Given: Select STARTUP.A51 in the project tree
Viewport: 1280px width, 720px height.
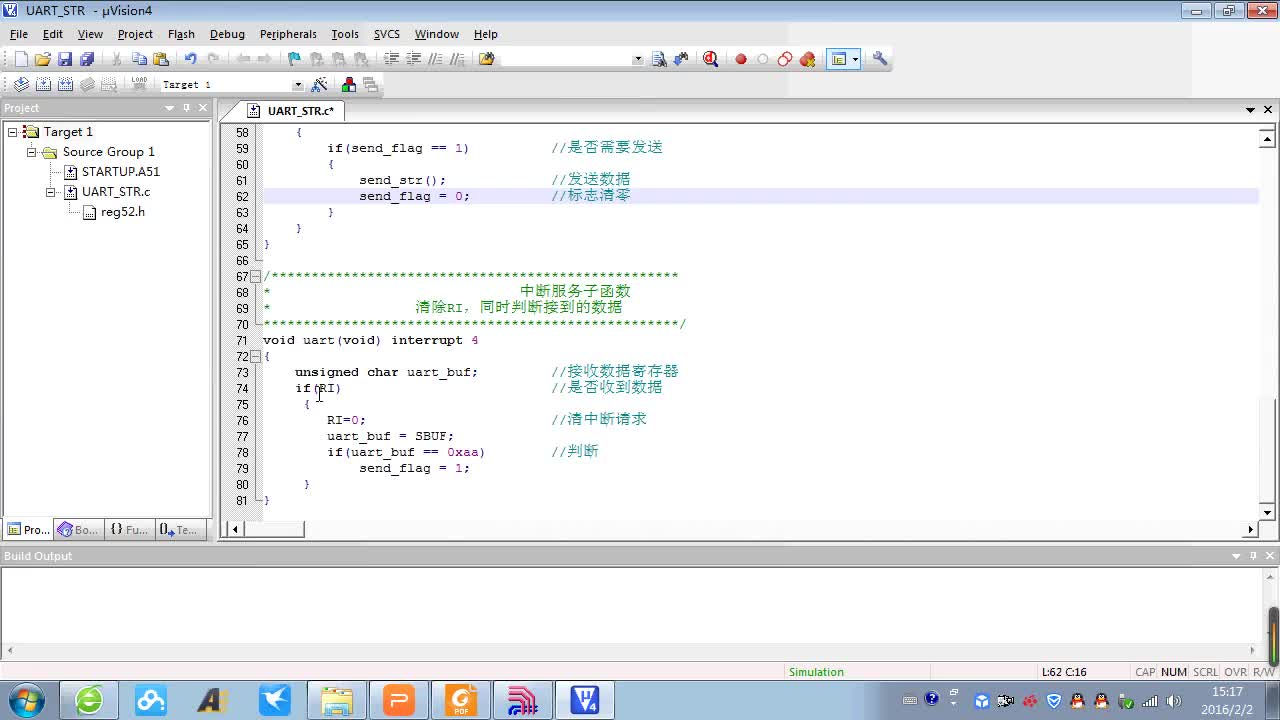Looking at the screenshot, I should pyautogui.click(x=120, y=172).
